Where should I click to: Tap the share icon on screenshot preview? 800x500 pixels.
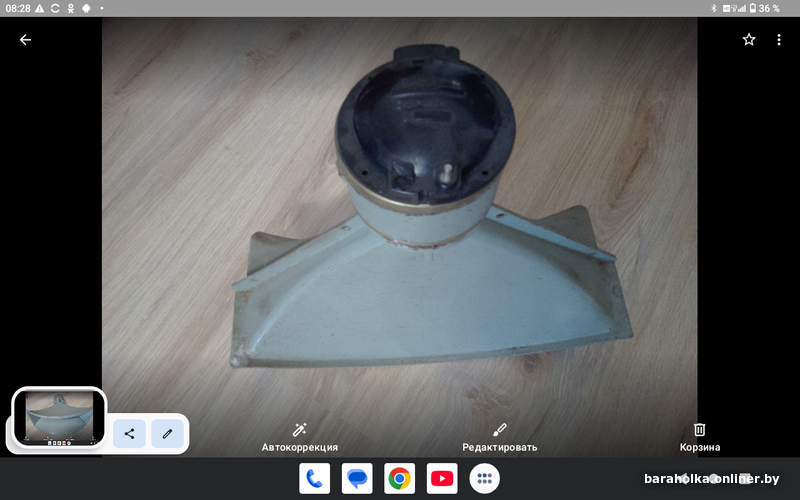129,434
